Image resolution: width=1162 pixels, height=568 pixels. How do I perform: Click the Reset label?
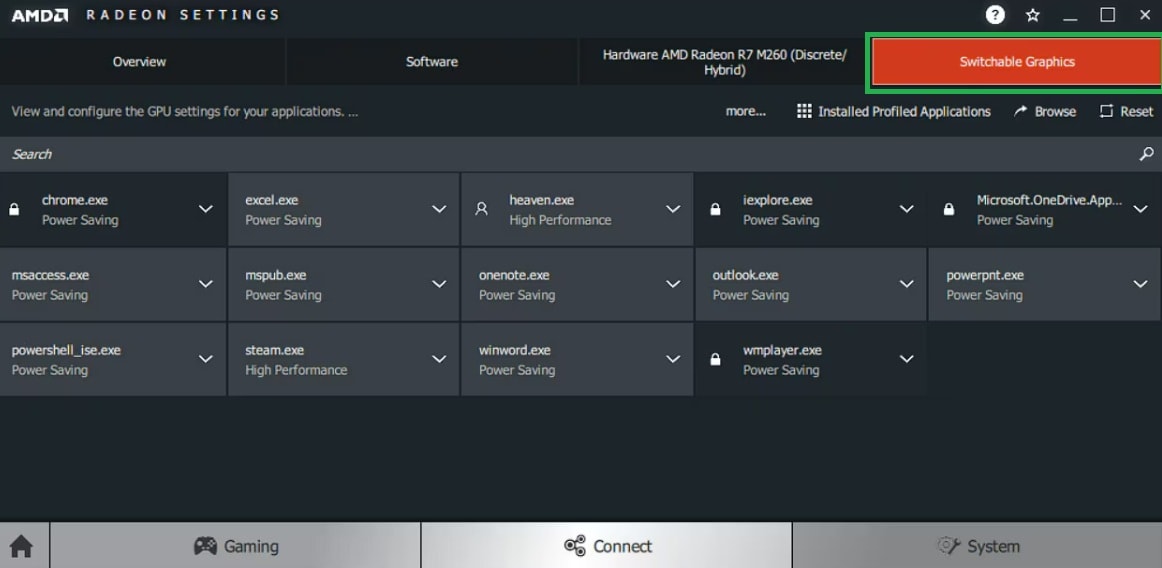click(1137, 111)
